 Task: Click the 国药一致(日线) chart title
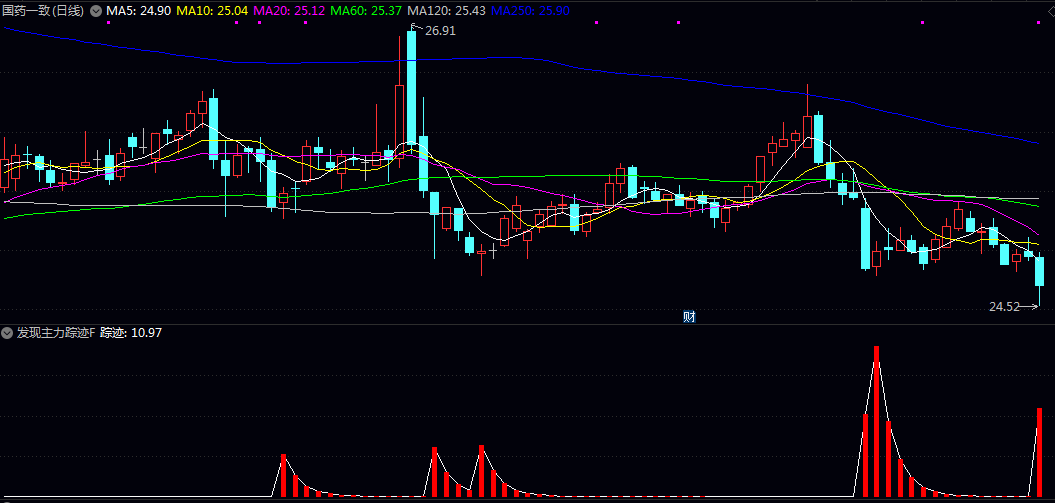(44, 11)
